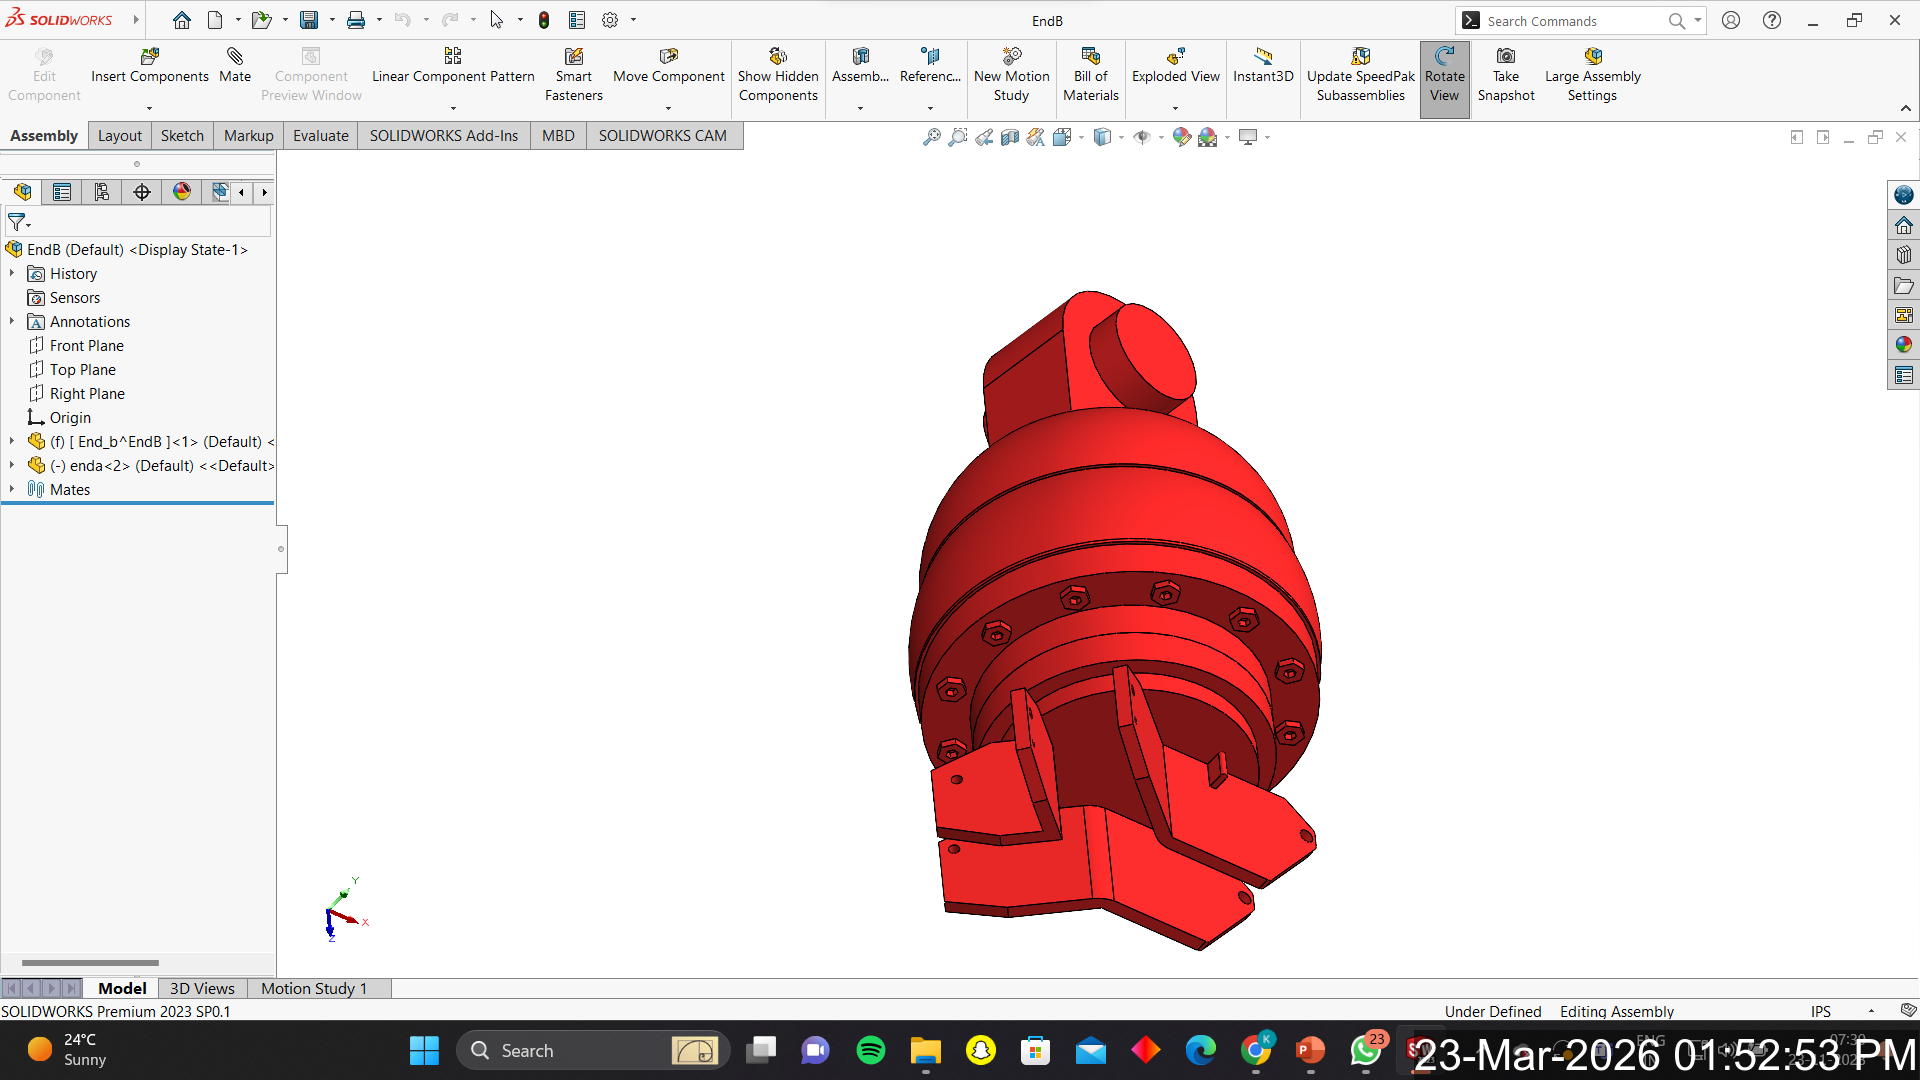Select Exploded View icon
This screenshot has width=1920, height=1080.
pos(1175,57)
